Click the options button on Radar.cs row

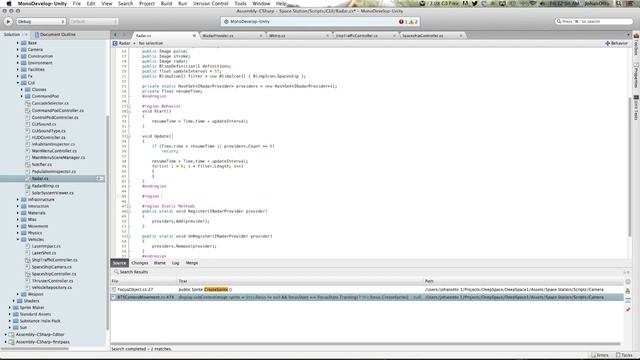pyautogui.click(x=100, y=179)
